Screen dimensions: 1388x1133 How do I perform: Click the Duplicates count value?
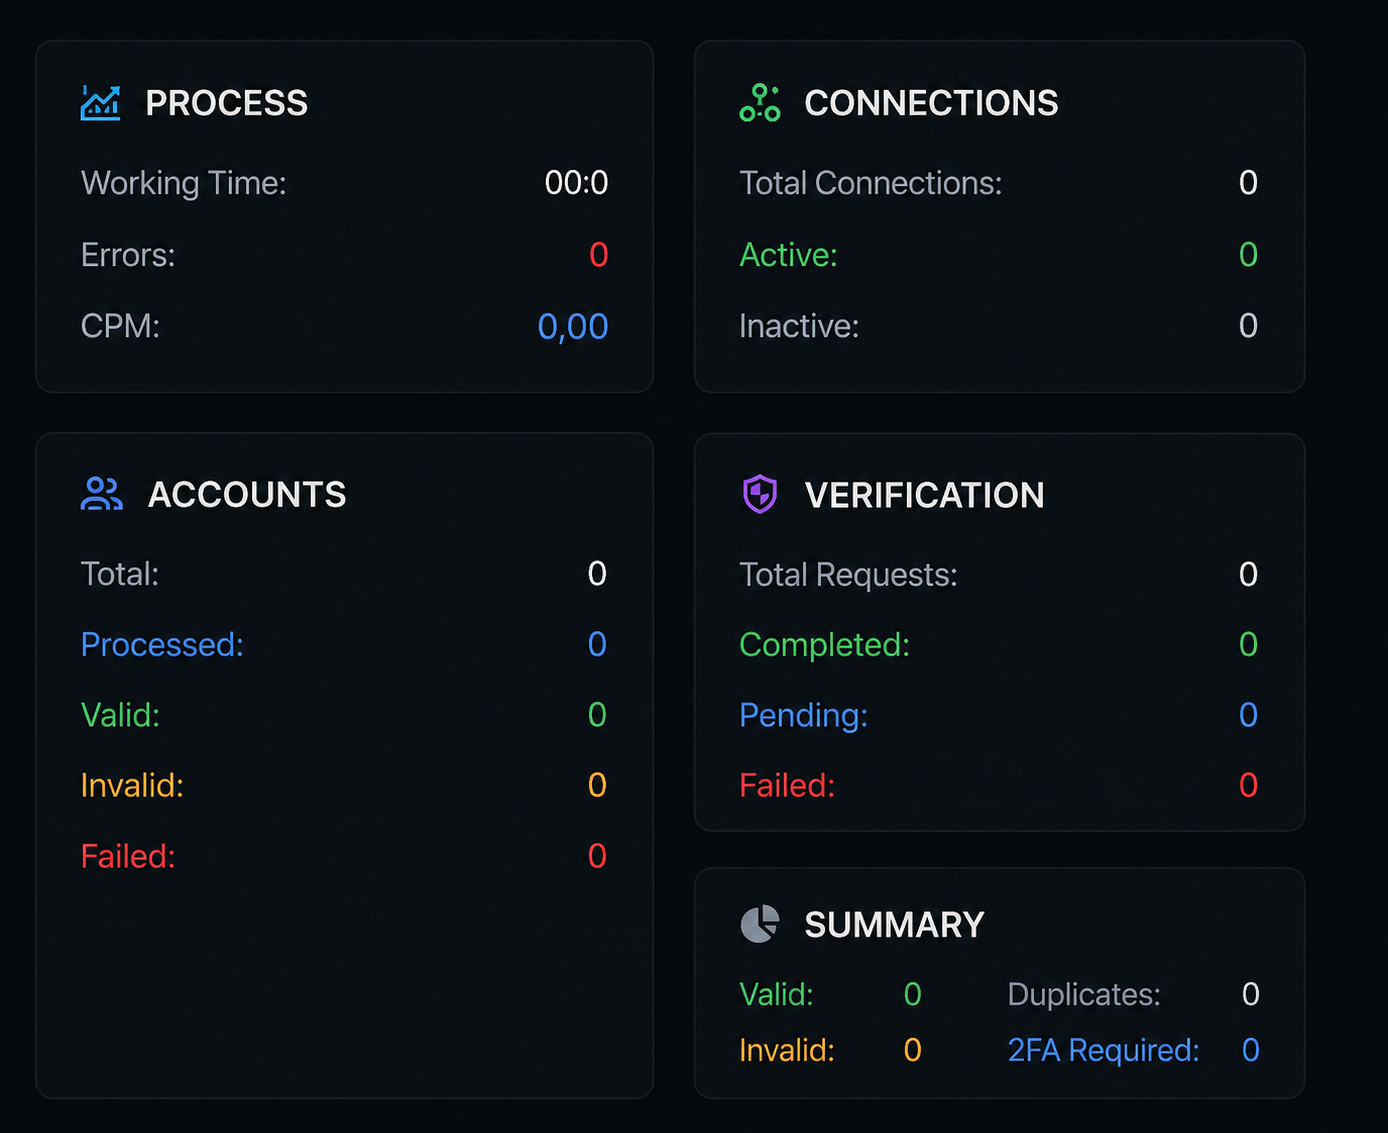1250,994
